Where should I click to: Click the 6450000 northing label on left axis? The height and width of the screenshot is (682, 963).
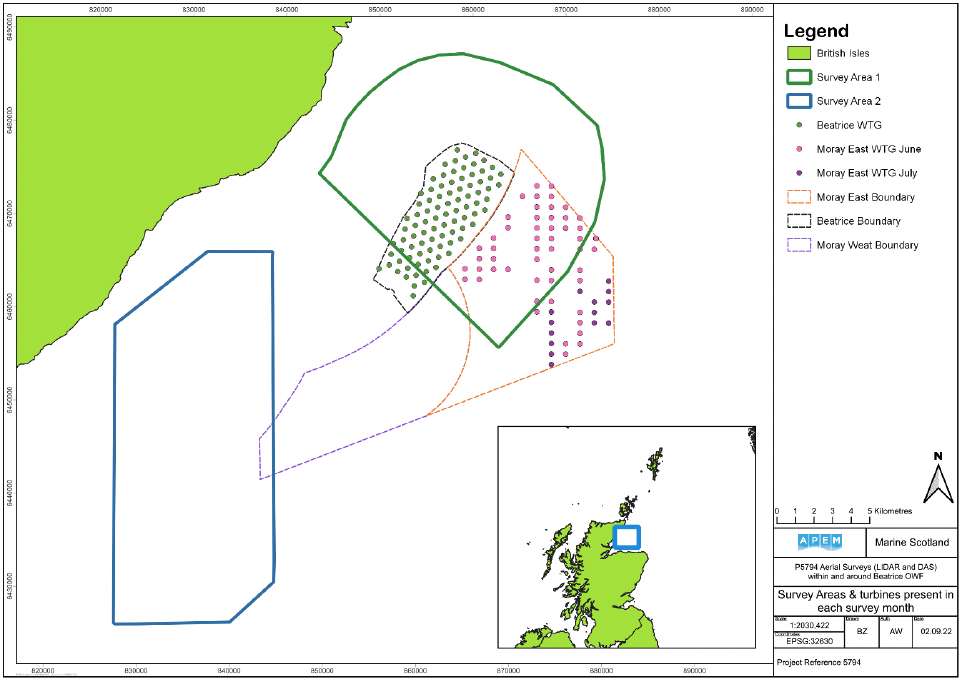[9, 399]
